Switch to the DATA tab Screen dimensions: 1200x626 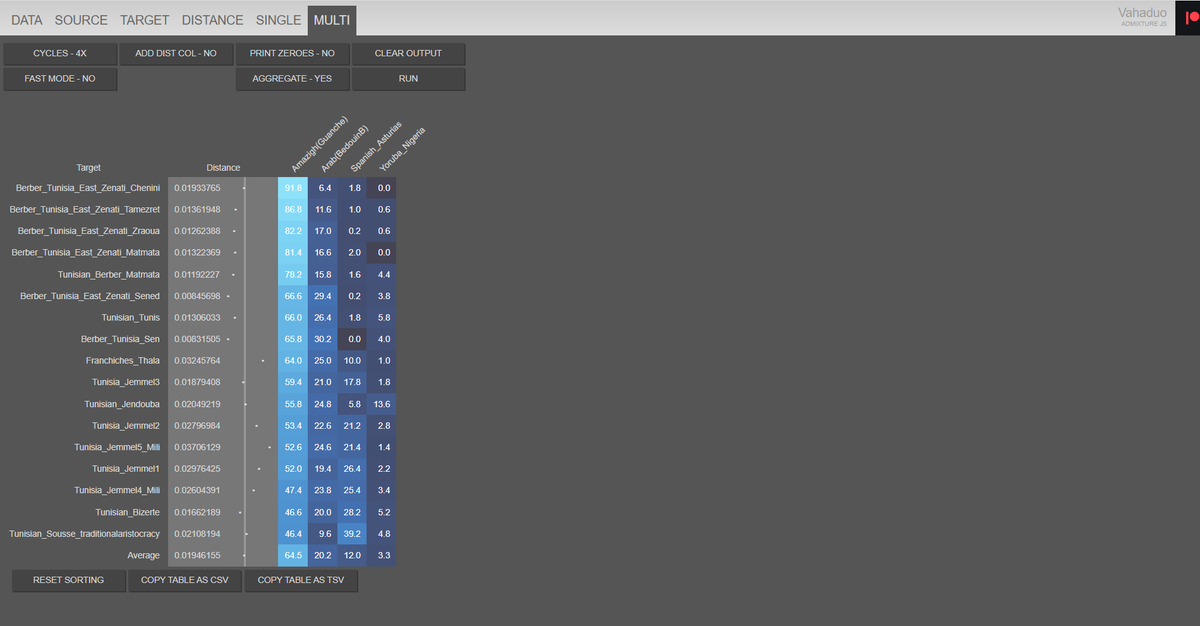[27, 20]
